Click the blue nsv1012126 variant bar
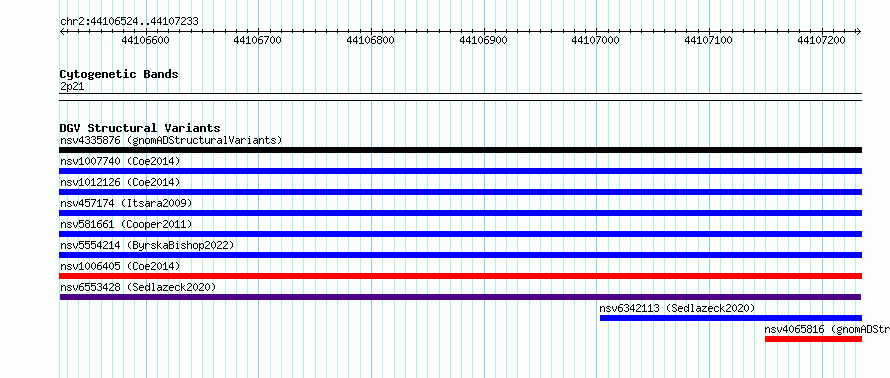Image resolution: width=890 pixels, height=378 pixels. click(461, 192)
